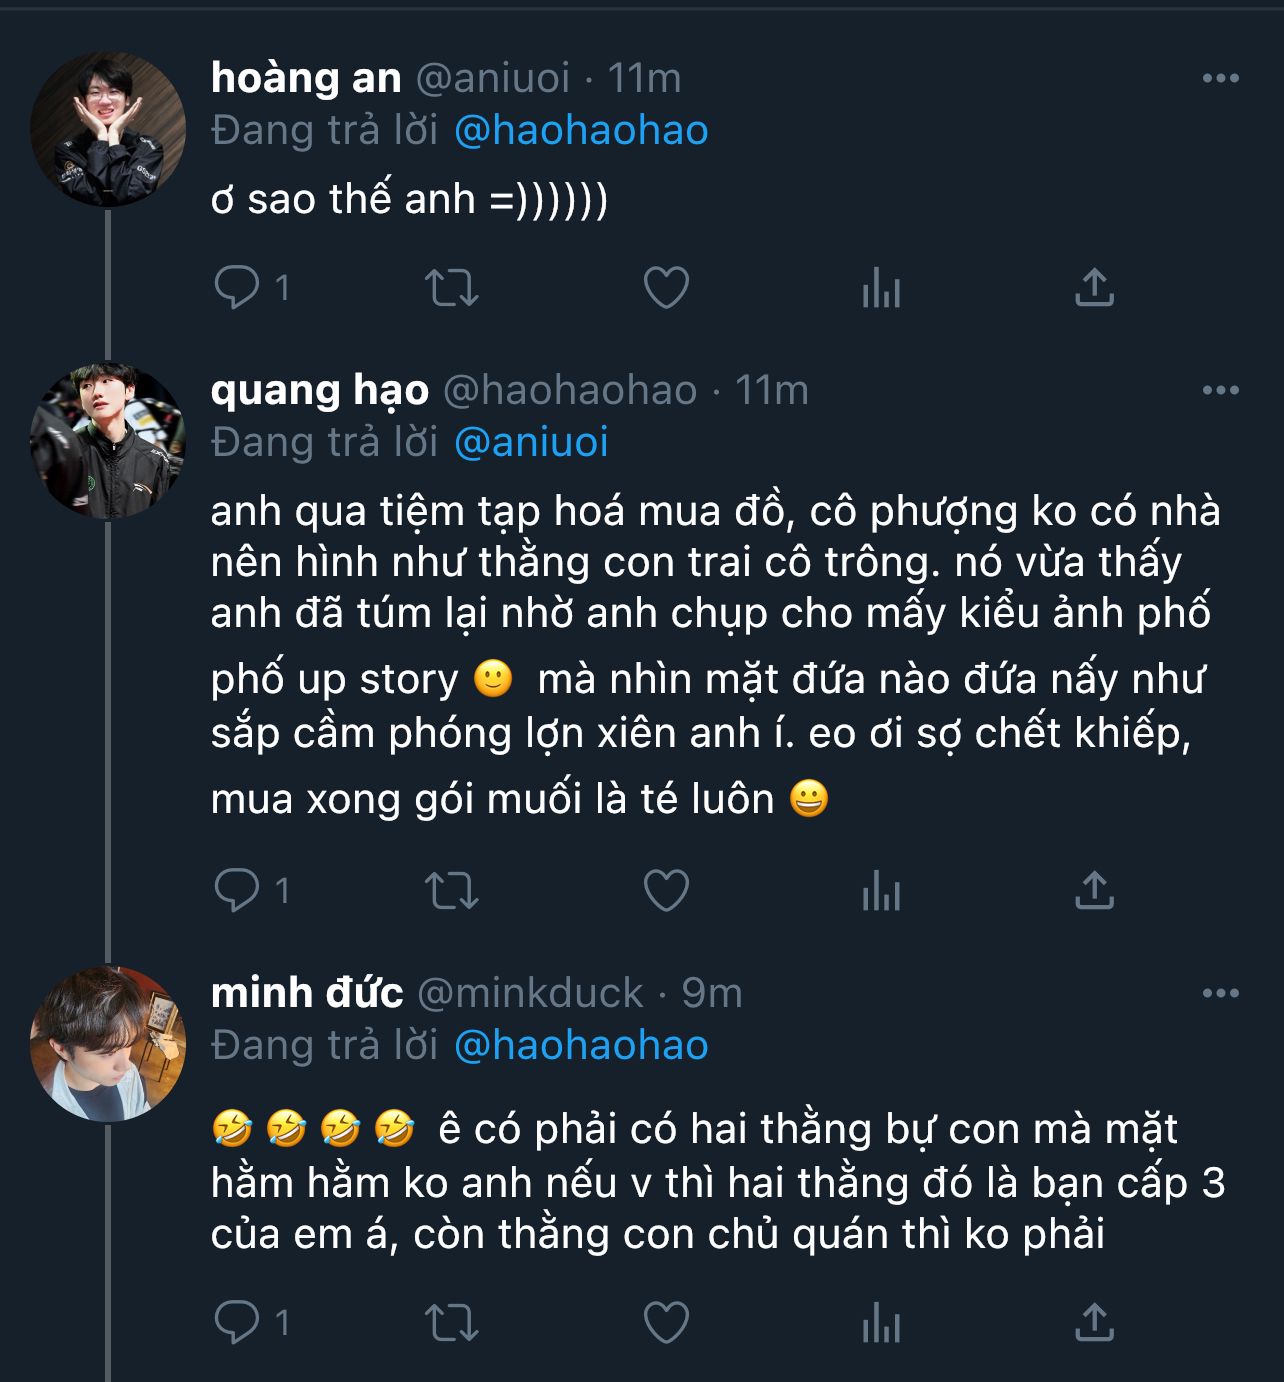Like quang hạo's tweet

[666, 890]
